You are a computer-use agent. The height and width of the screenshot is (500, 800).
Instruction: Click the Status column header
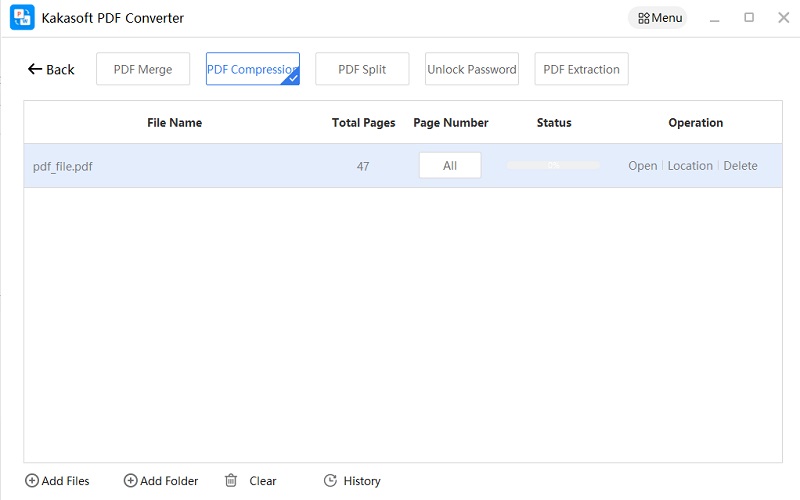554,122
